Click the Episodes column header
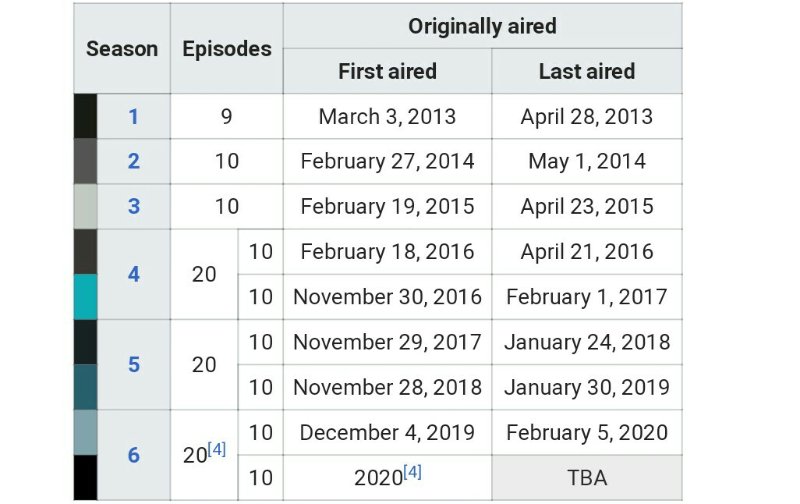 [x=227, y=48]
